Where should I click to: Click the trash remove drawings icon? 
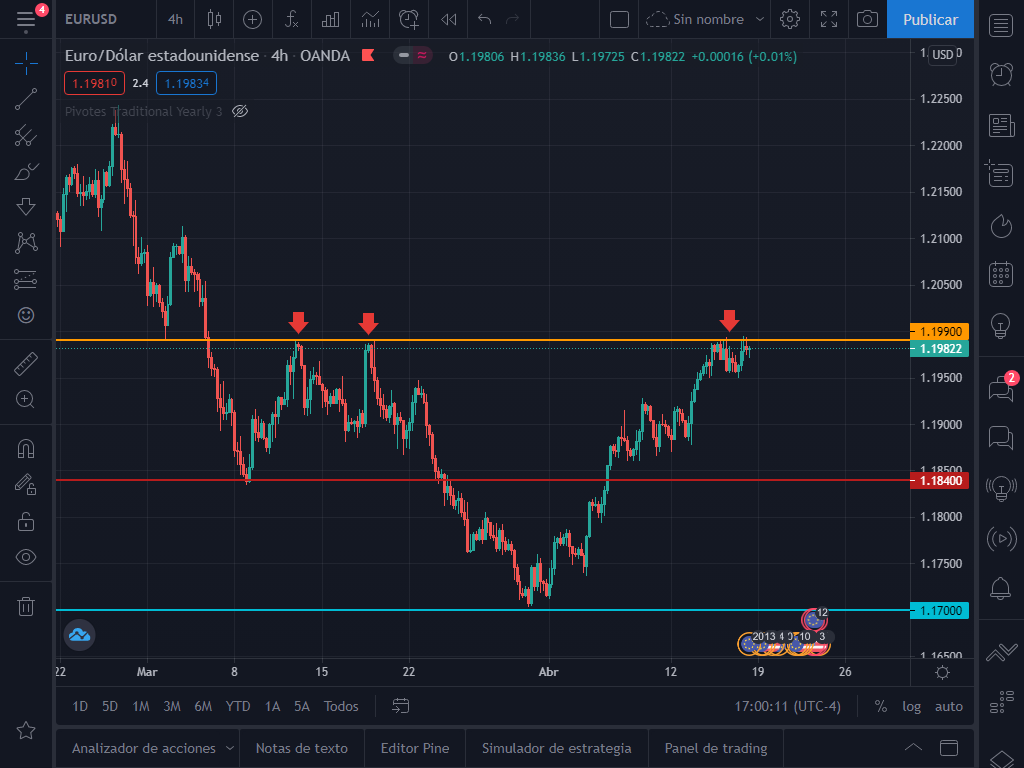tap(26, 606)
